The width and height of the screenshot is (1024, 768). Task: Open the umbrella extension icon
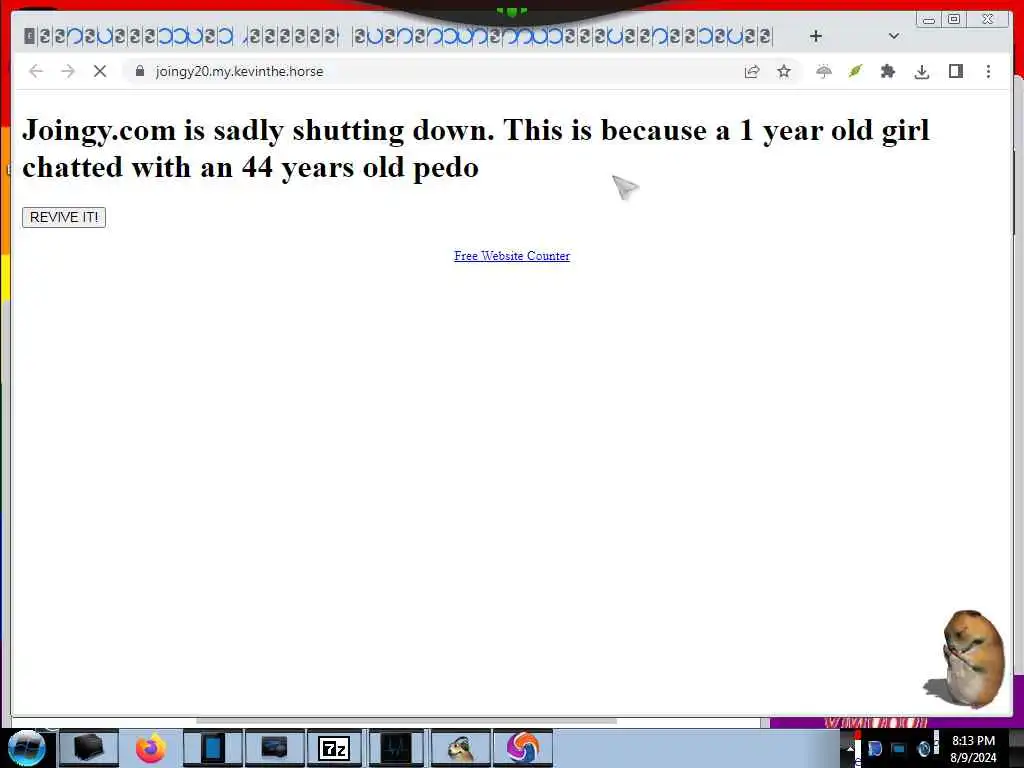pos(824,71)
